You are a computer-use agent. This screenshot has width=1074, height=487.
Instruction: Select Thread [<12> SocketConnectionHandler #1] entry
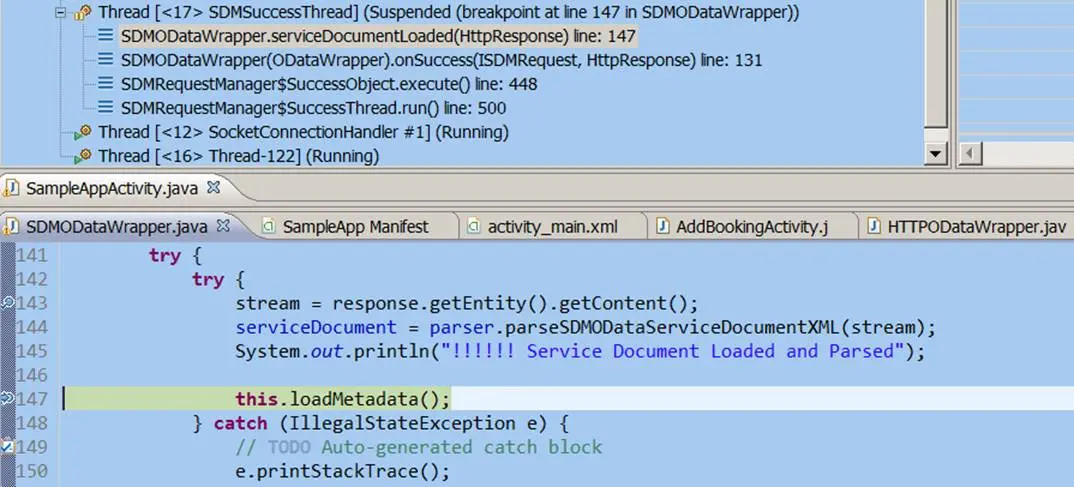[x=303, y=132]
